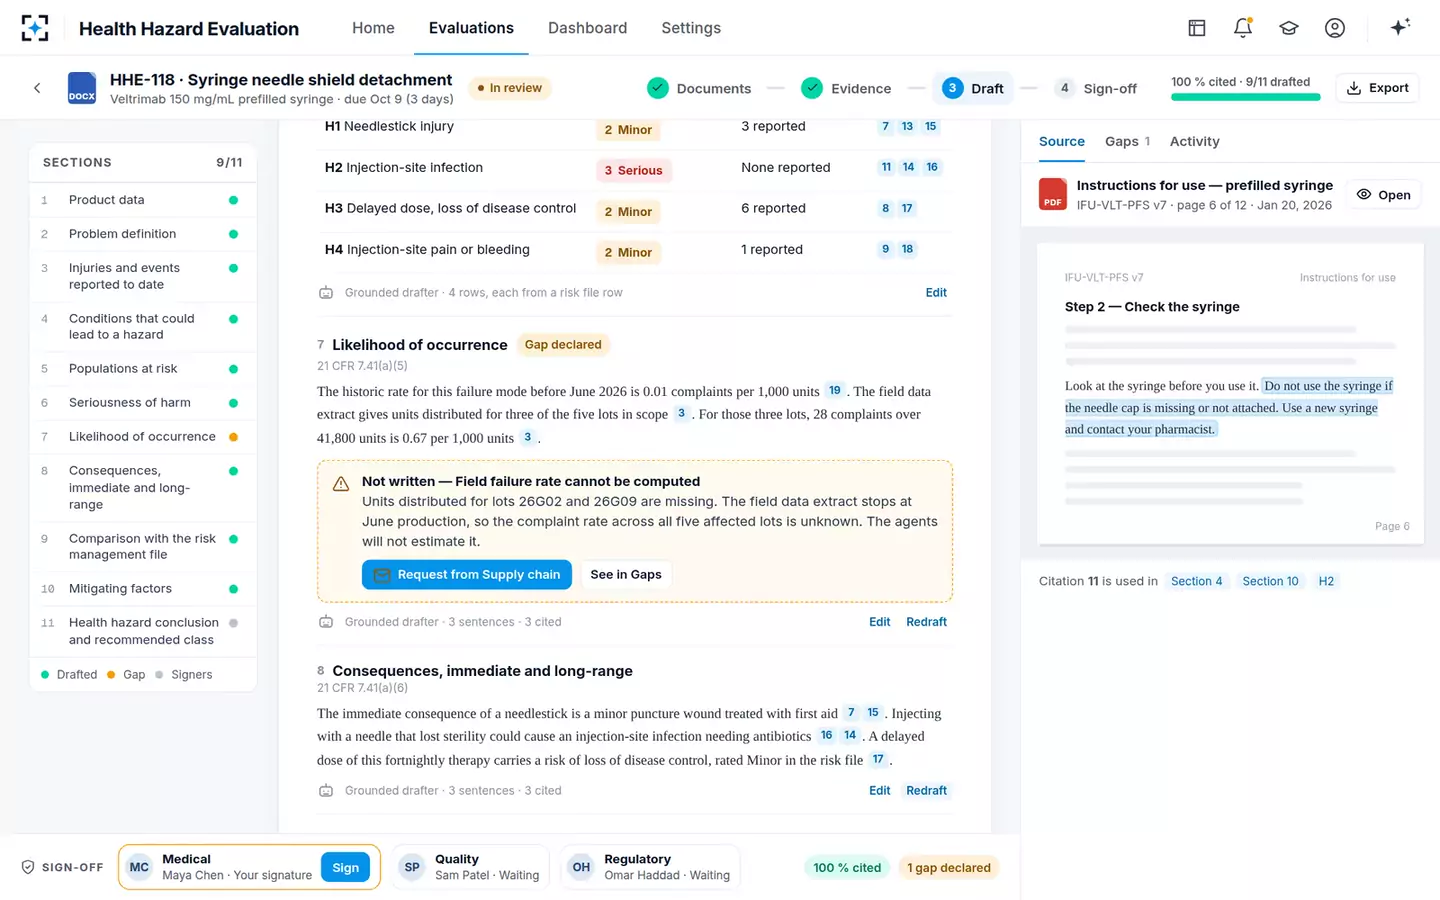
Task: Sign as Medical reviewer
Action: (345, 868)
